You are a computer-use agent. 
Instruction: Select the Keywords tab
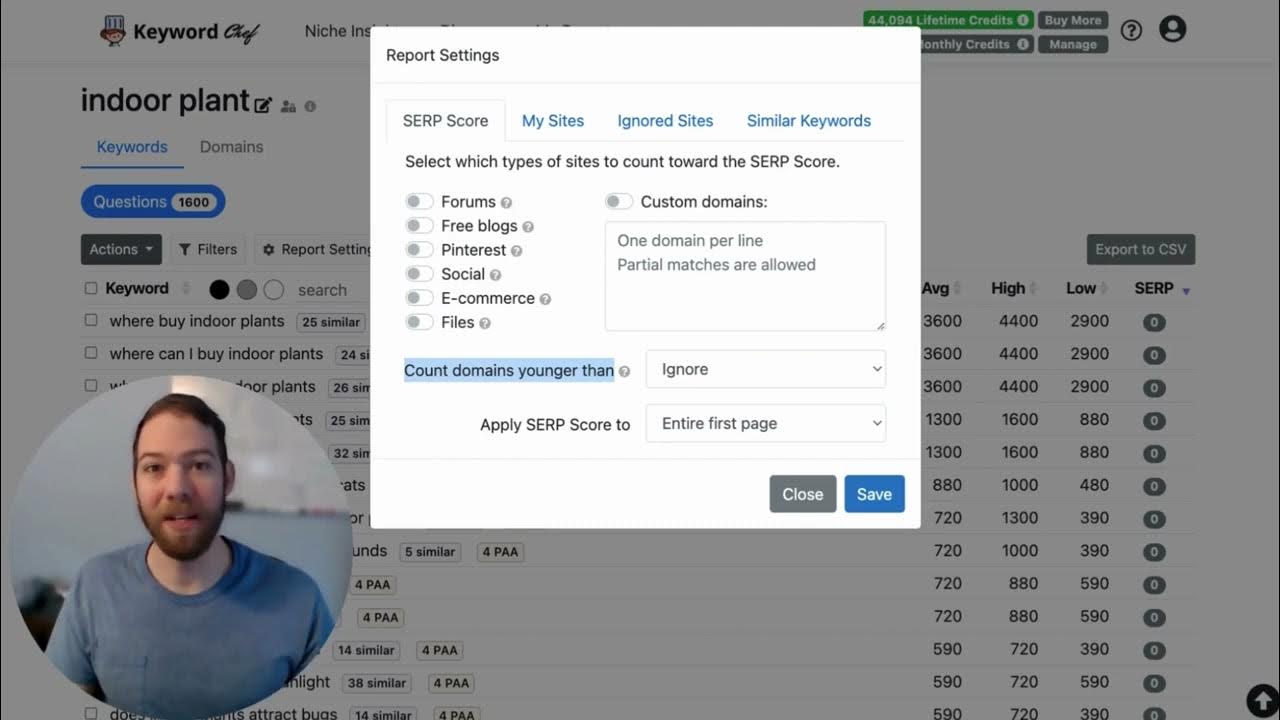132,147
